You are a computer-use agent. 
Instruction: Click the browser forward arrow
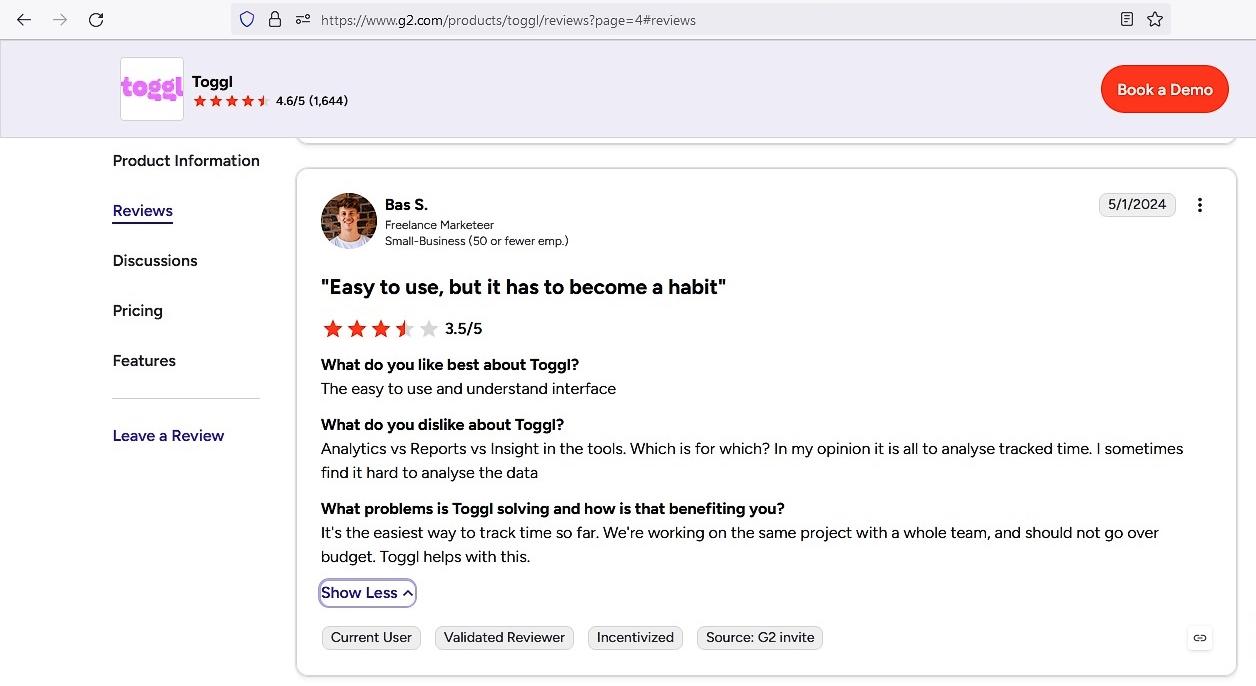60,19
